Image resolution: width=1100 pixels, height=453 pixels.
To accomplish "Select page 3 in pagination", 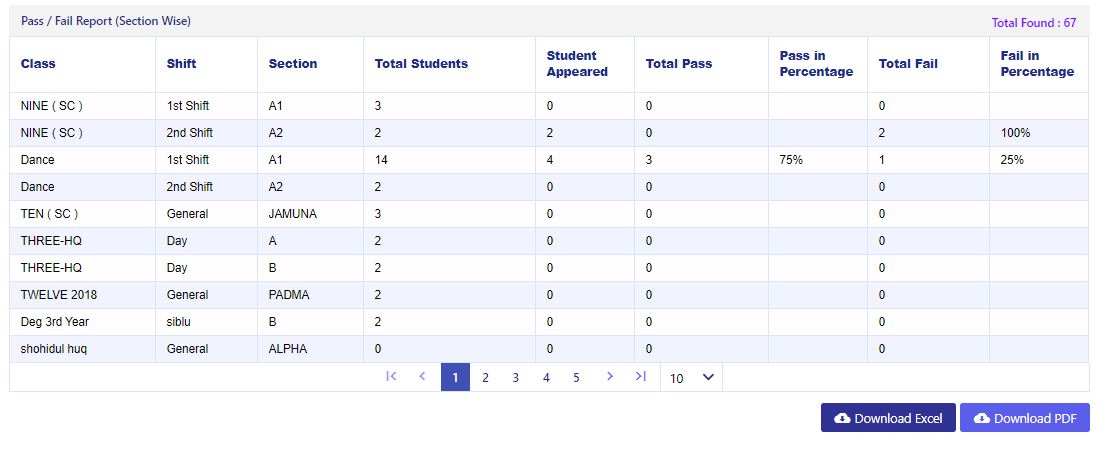I will point(516,377).
